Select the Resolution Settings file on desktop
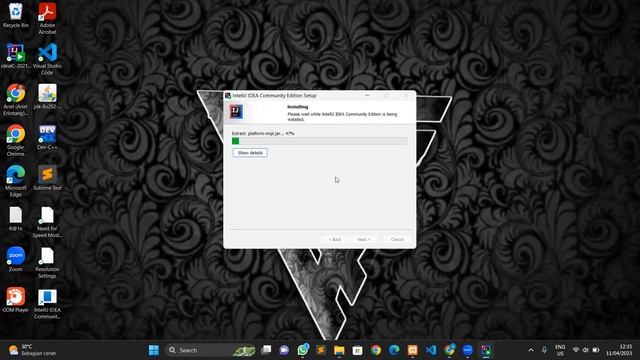This screenshot has width=640, height=360. (47, 263)
